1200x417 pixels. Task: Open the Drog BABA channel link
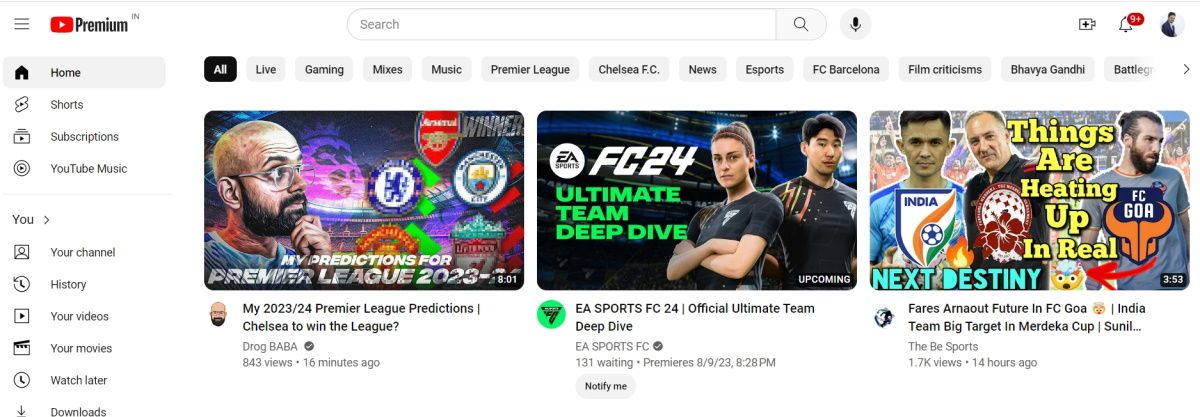tap(270, 346)
